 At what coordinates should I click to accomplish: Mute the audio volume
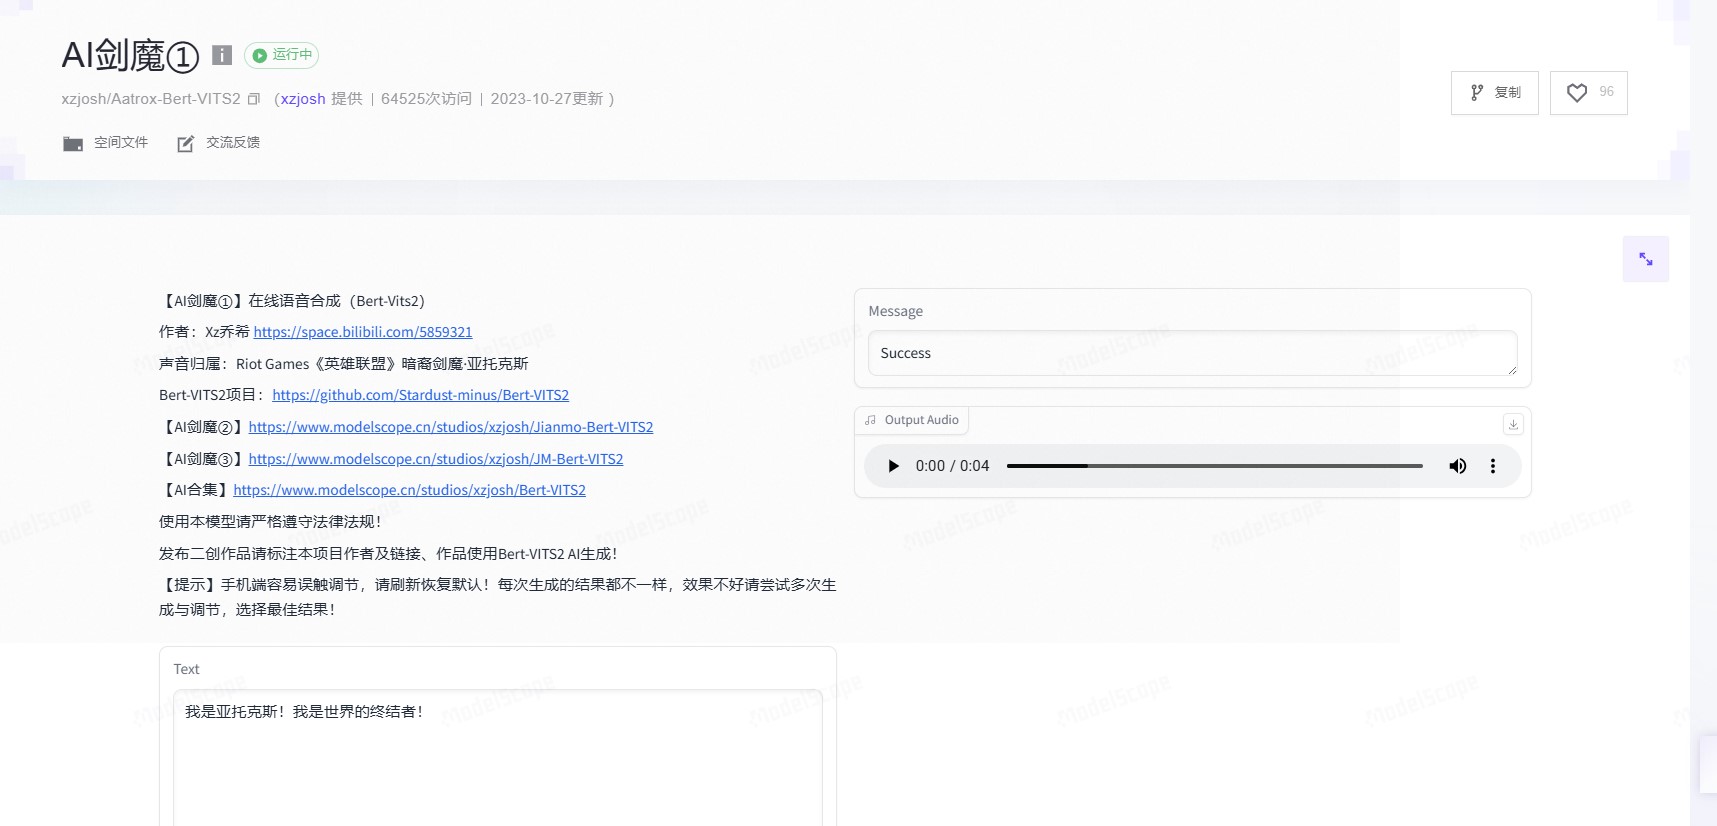[x=1457, y=466]
